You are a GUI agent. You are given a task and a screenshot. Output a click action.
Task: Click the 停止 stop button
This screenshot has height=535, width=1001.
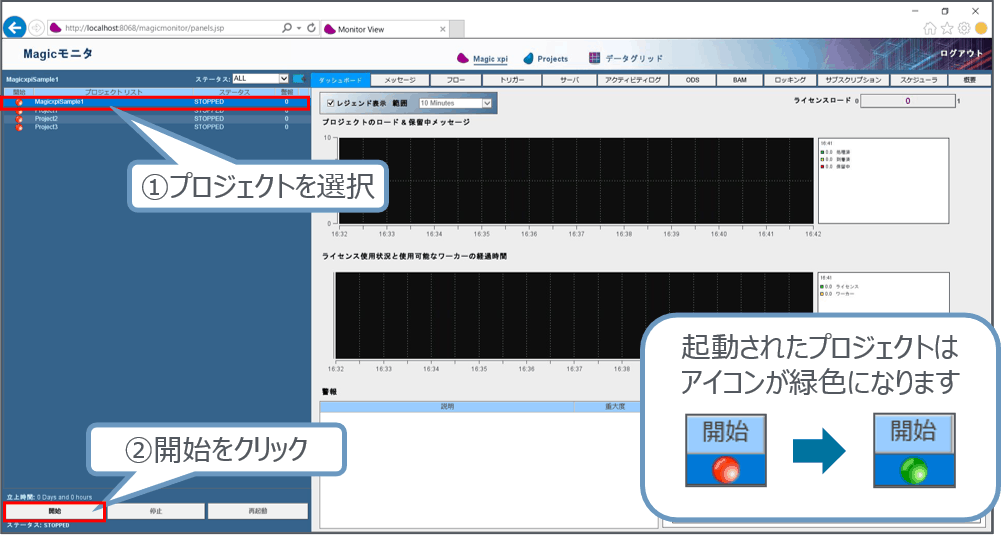156,511
